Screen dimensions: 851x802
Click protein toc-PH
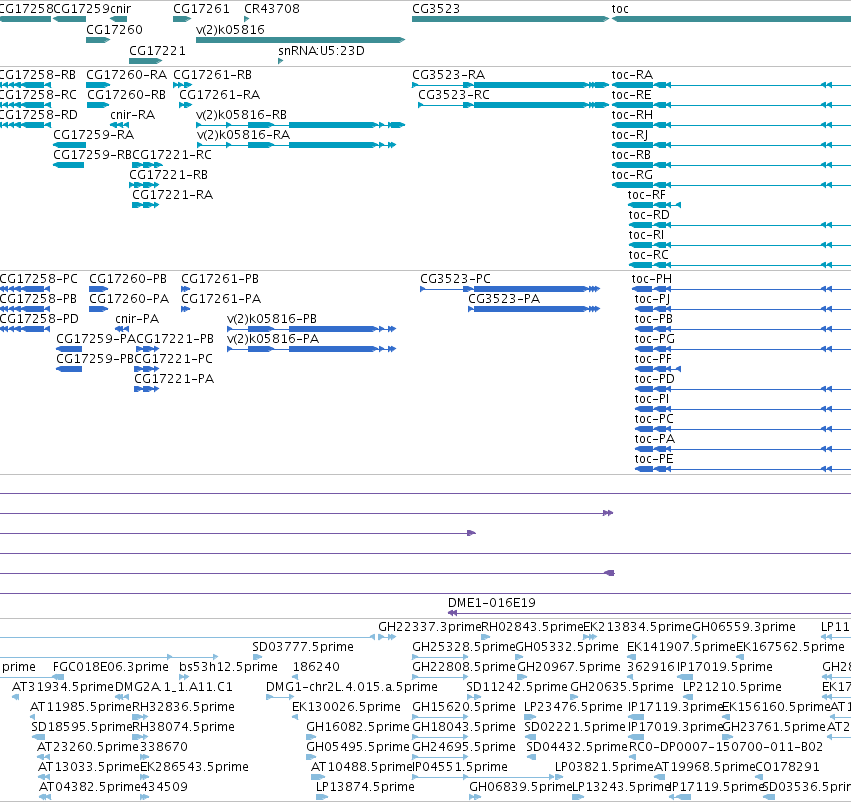click(x=741, y=289)
